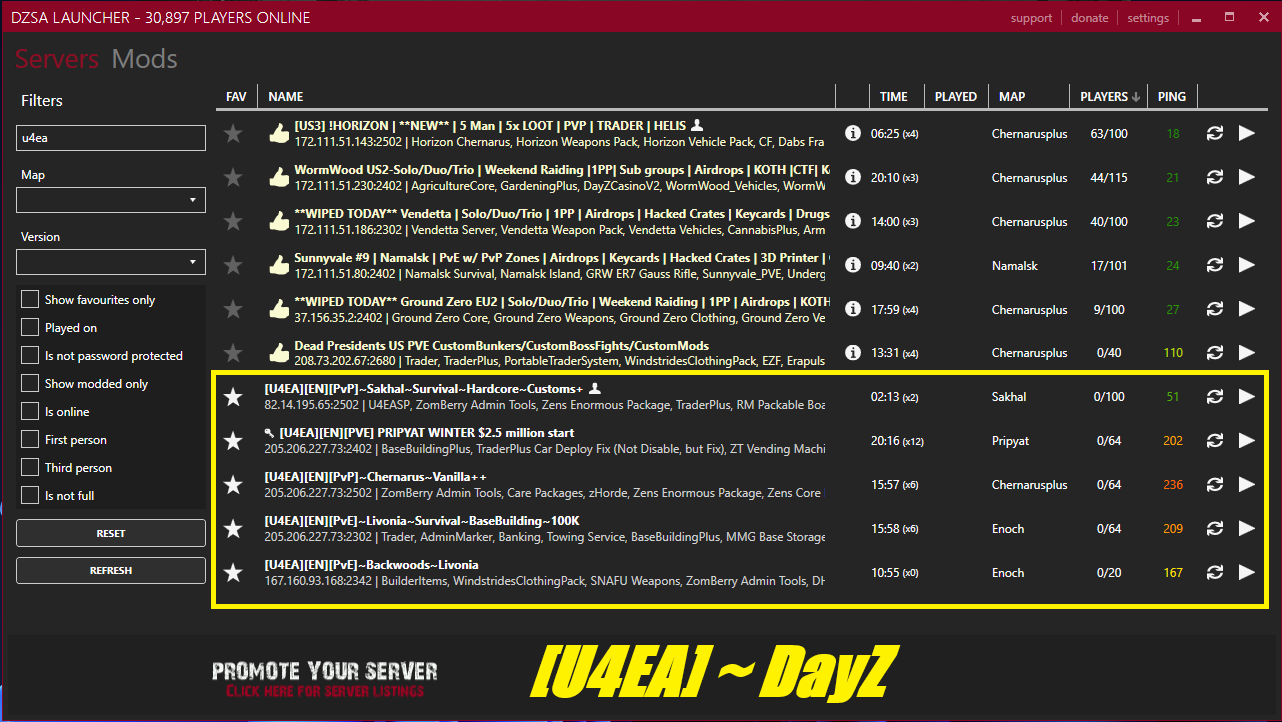
Task: Toggle First person filter checkbox
Action: click(x=30, y=440)
